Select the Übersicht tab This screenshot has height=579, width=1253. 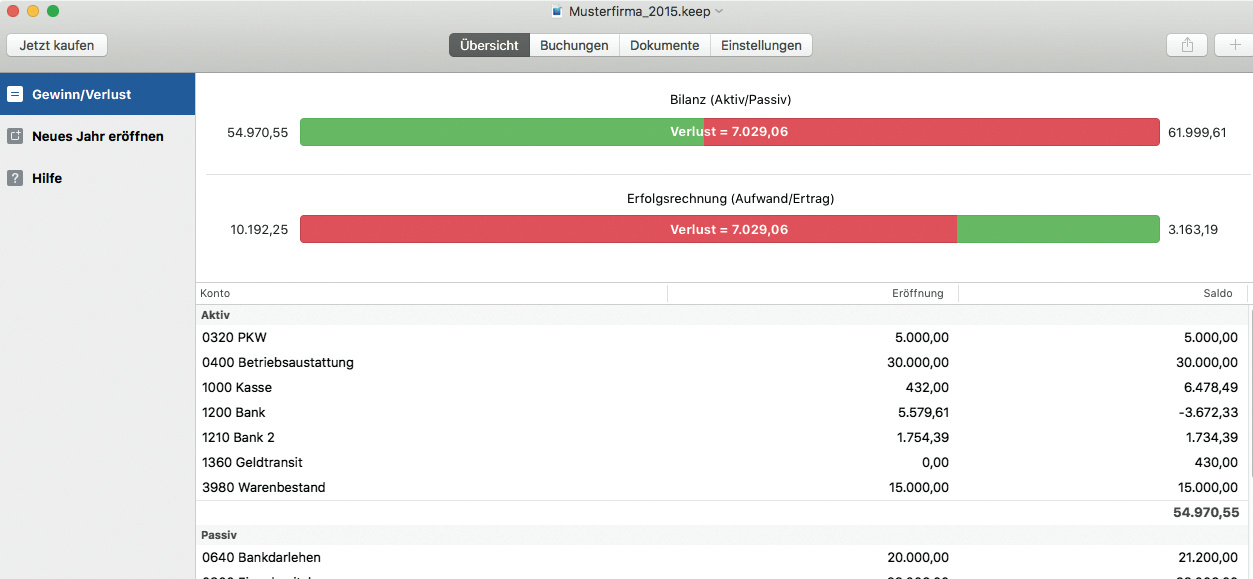pos(489,45)
